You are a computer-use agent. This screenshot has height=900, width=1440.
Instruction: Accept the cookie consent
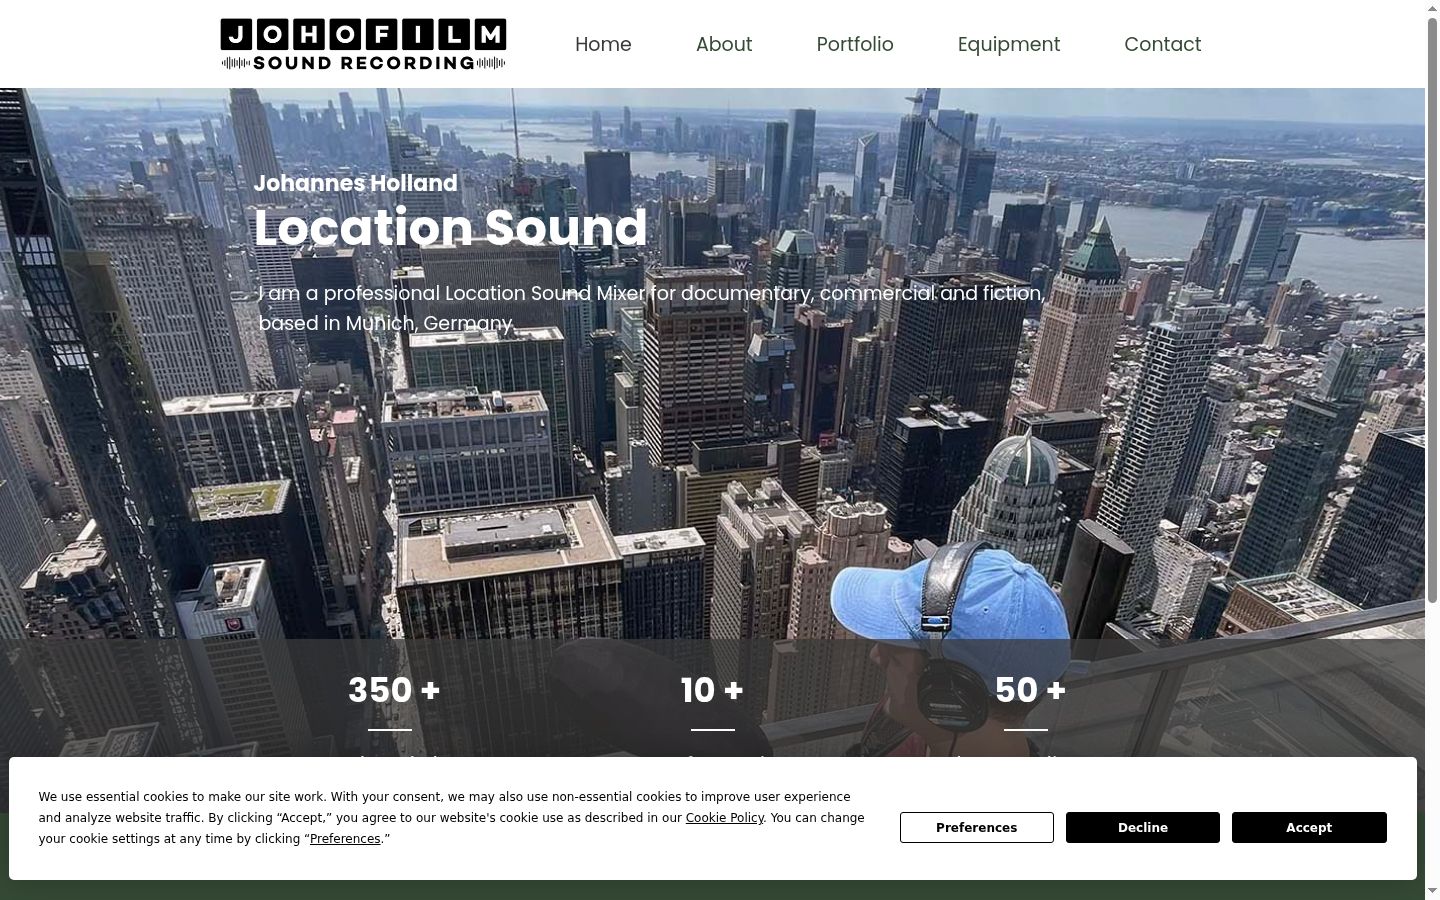coord(1309,827)
